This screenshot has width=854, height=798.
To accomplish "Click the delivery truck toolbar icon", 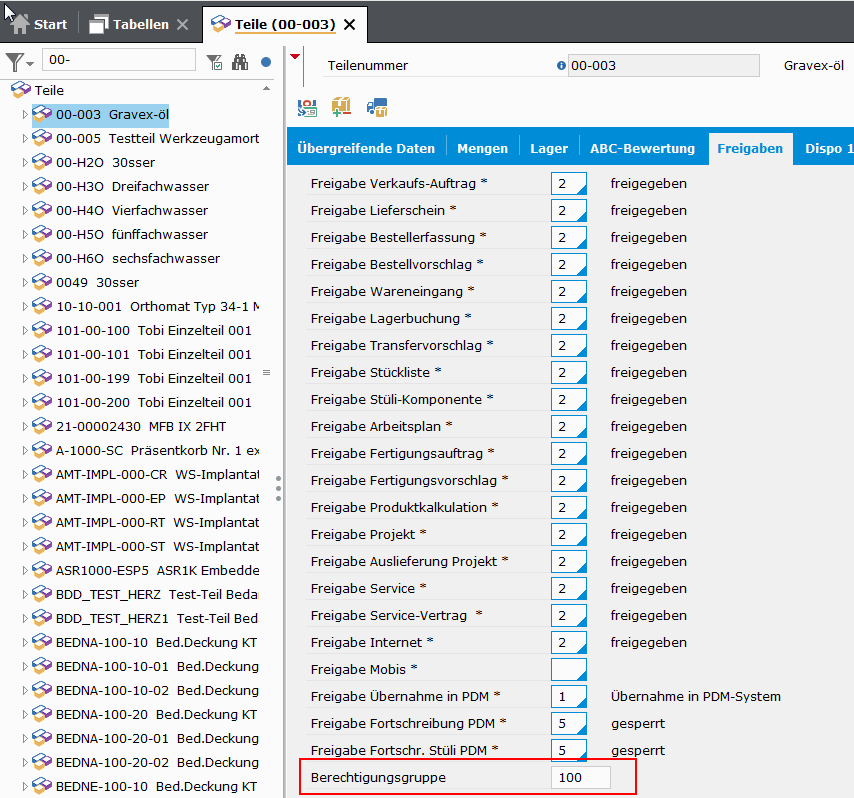I will pyautogui.click(x=377, y=107).
